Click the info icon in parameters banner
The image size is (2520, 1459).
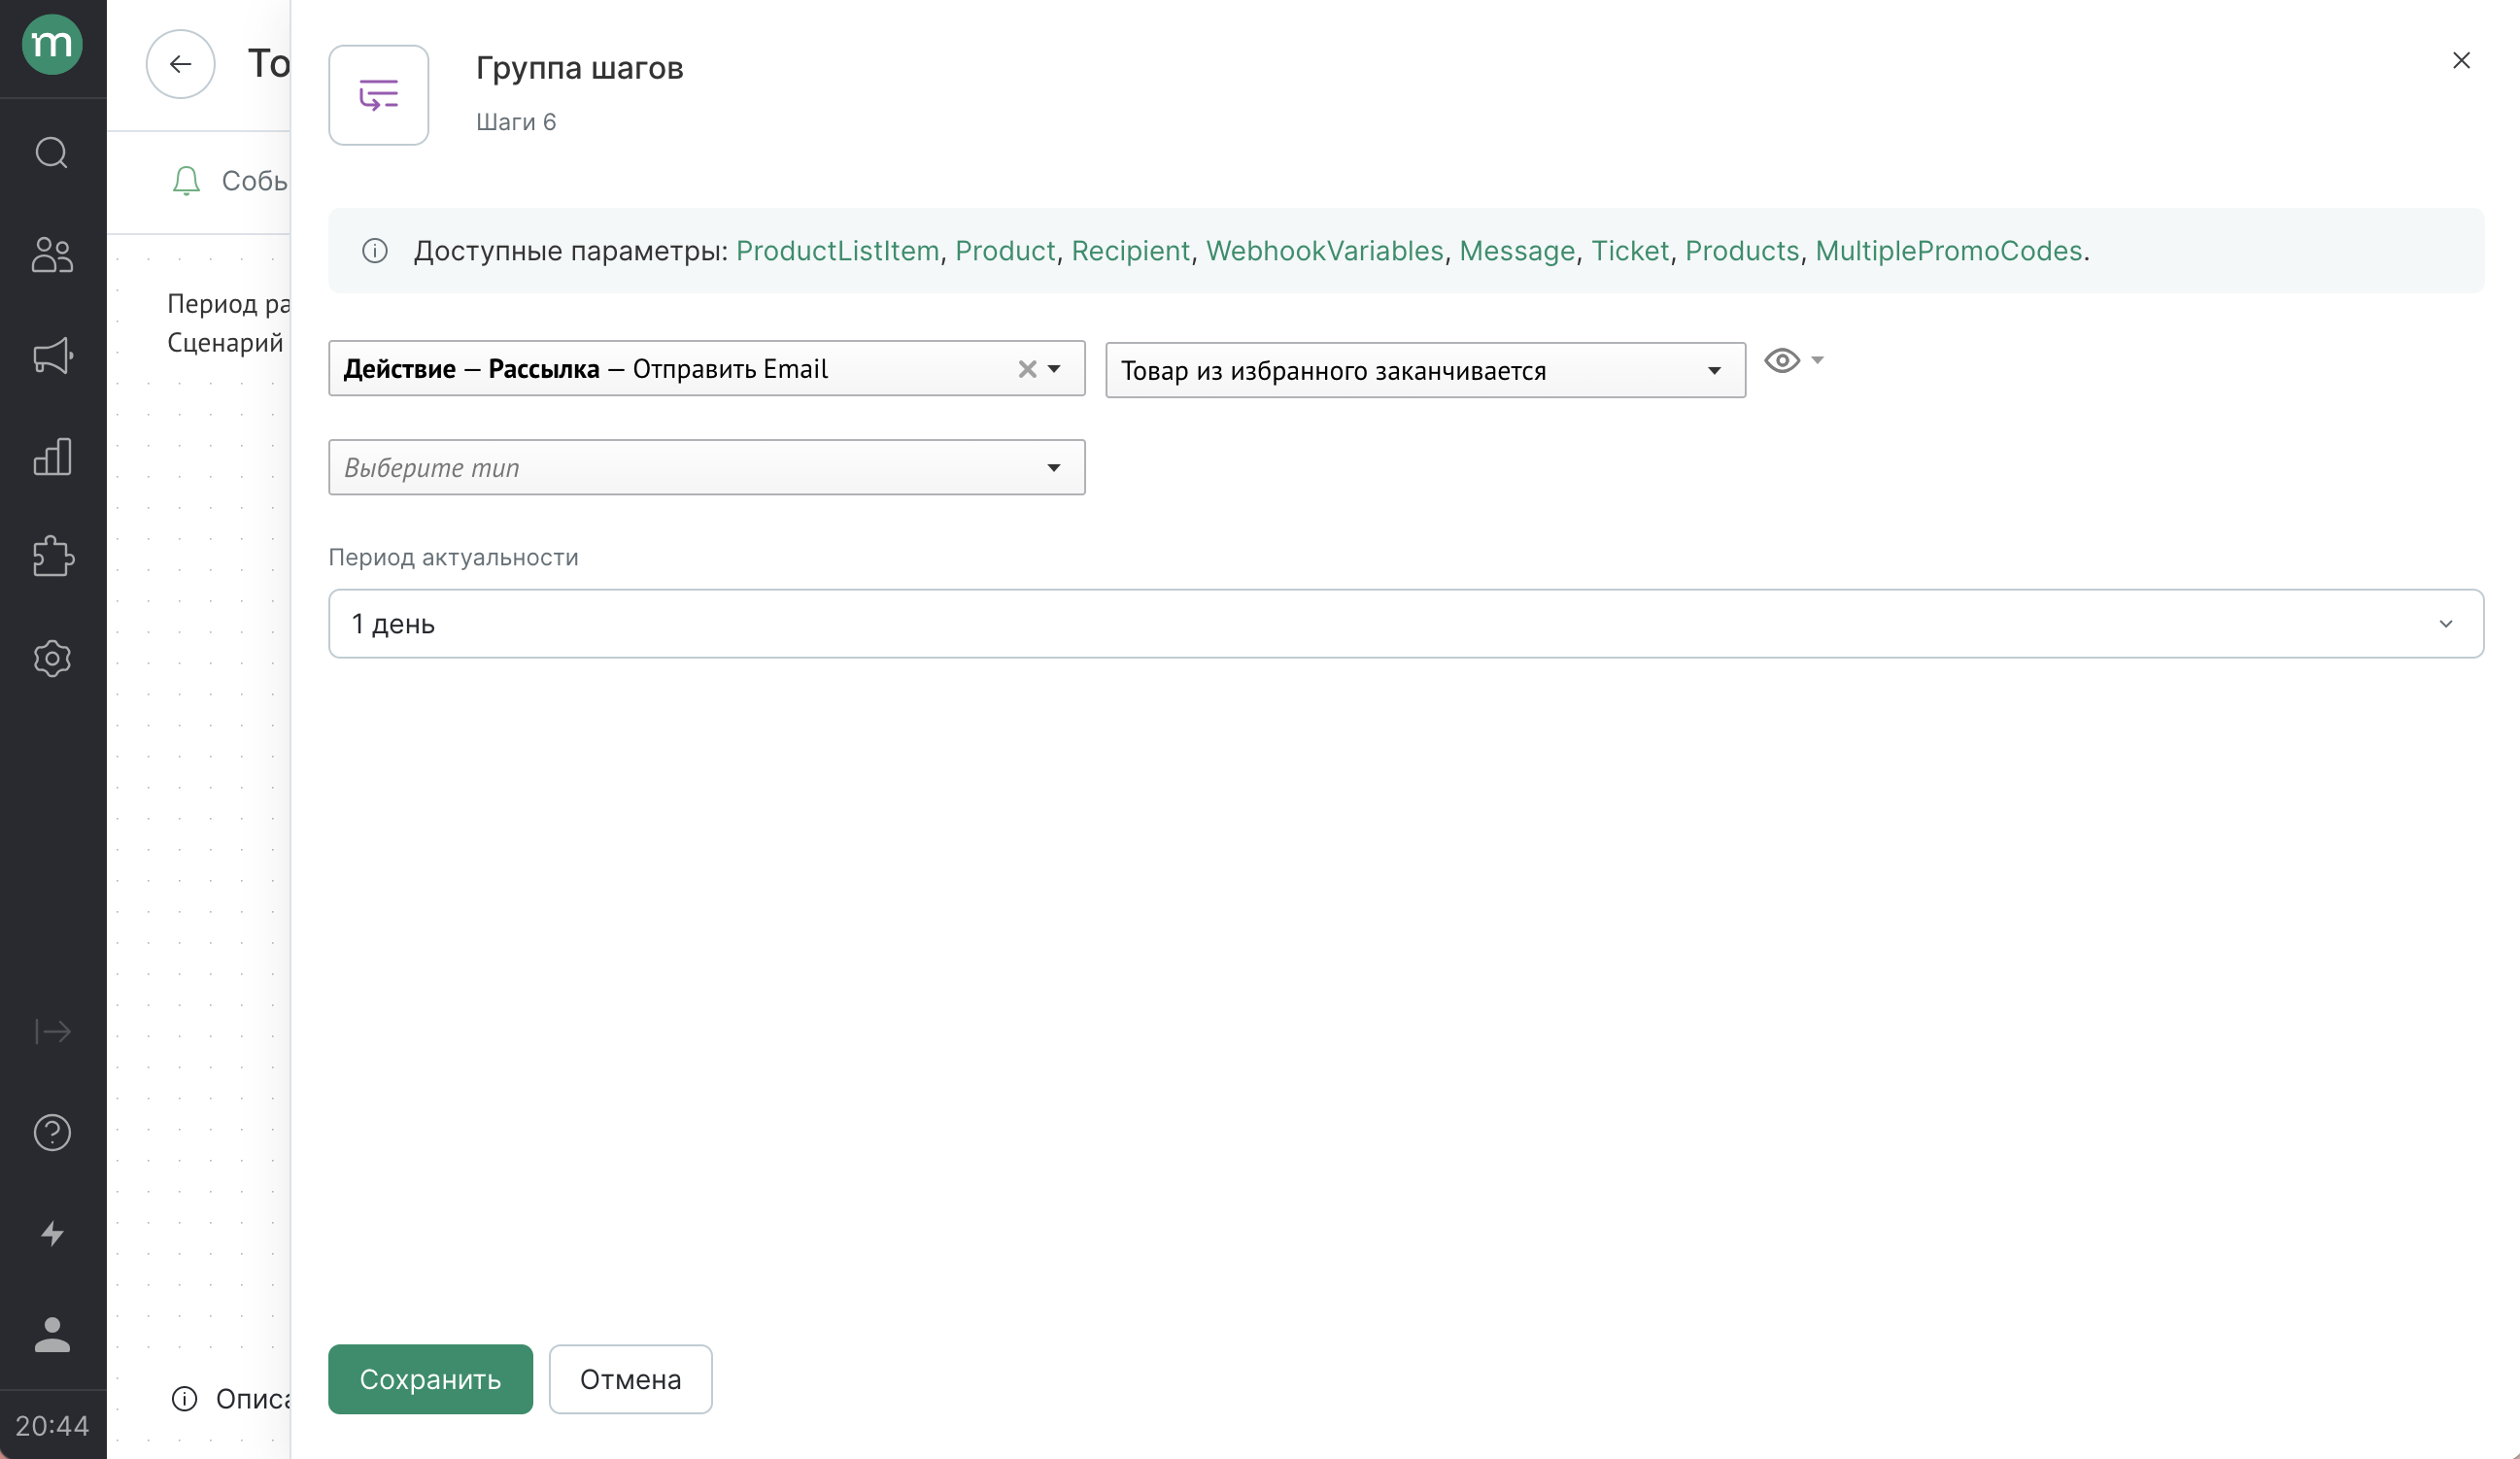click(375, 251)
